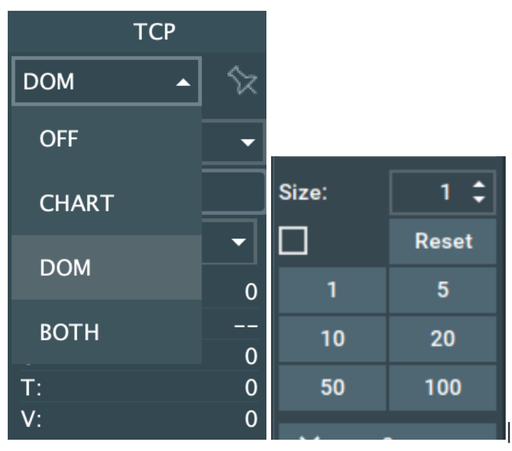Choose the 5 size preset button
The image size is (512, 451).
tap(443, 290)
